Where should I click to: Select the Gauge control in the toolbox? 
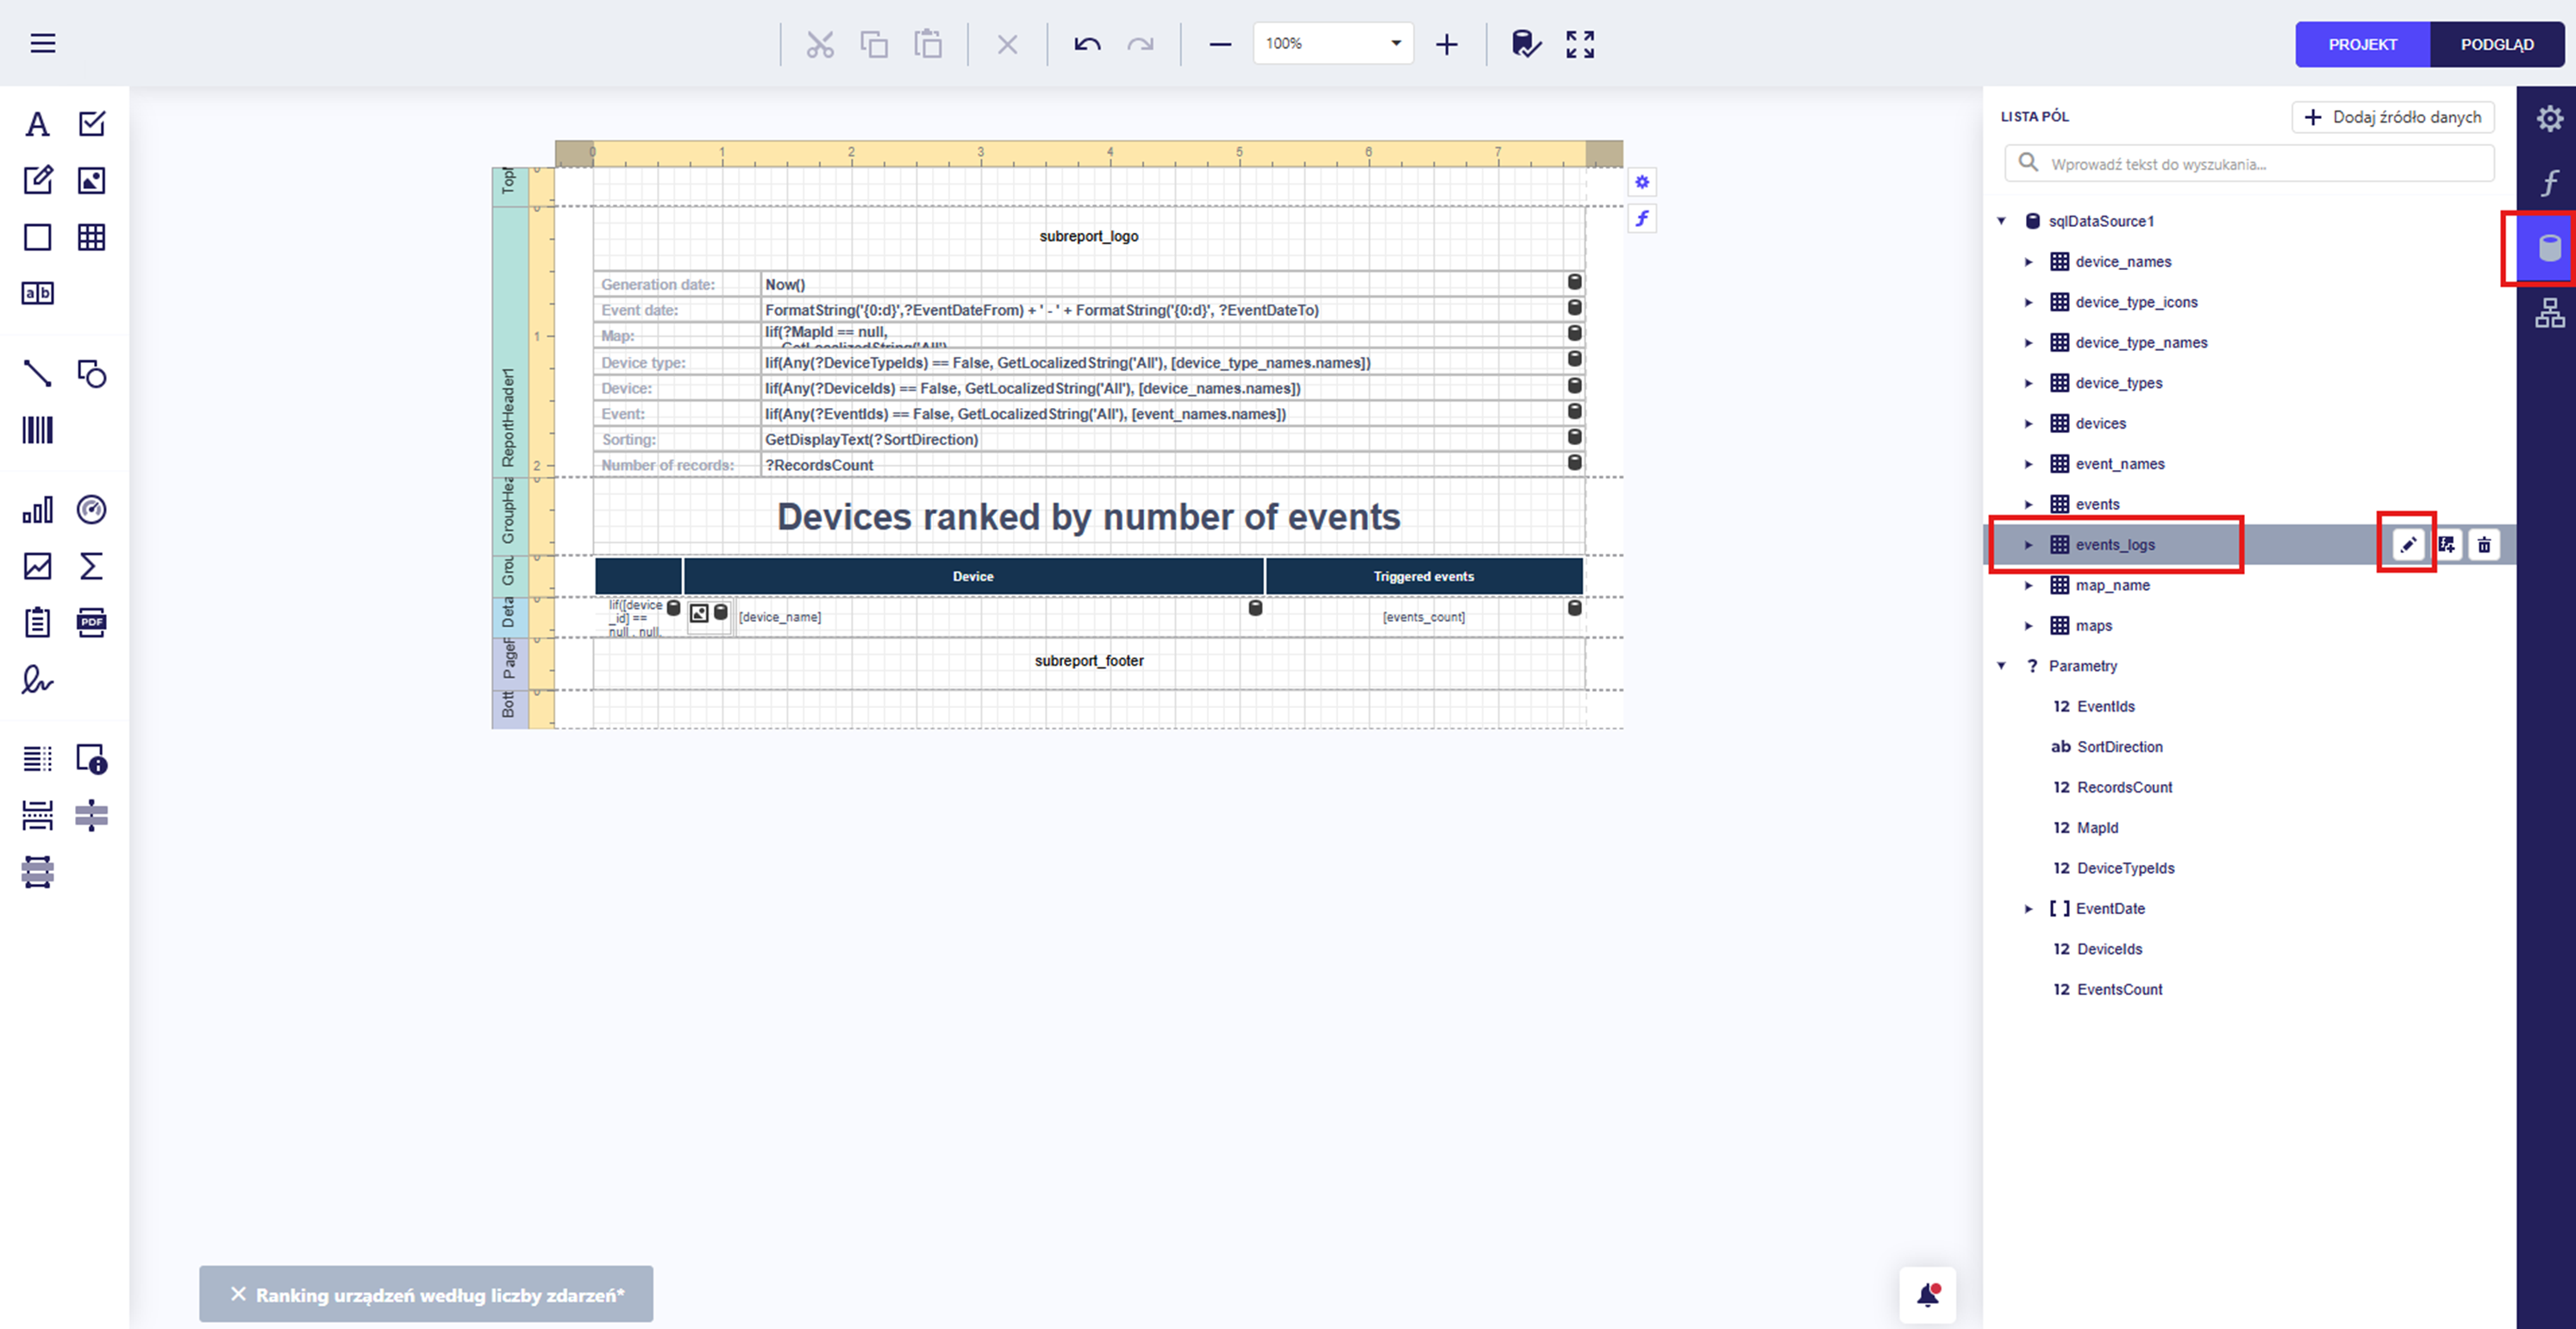click(91, 510)
